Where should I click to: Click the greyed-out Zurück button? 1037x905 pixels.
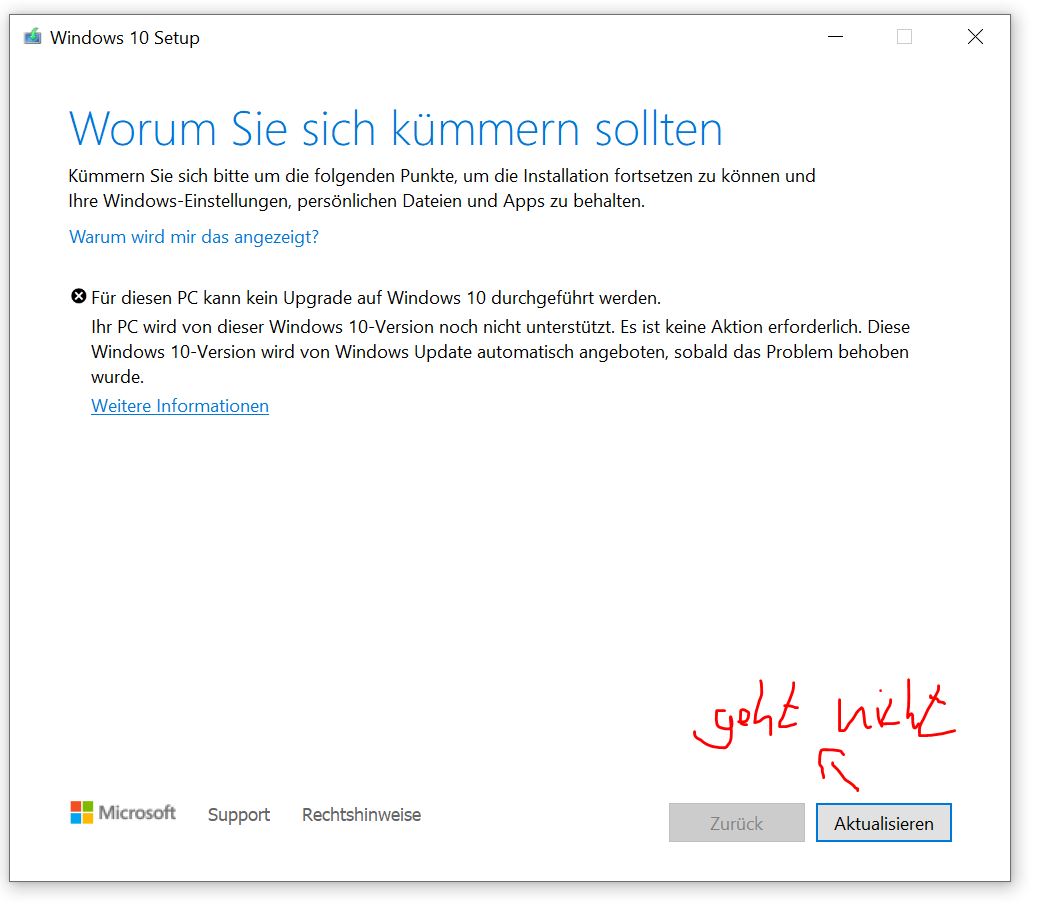click(737, 822)
